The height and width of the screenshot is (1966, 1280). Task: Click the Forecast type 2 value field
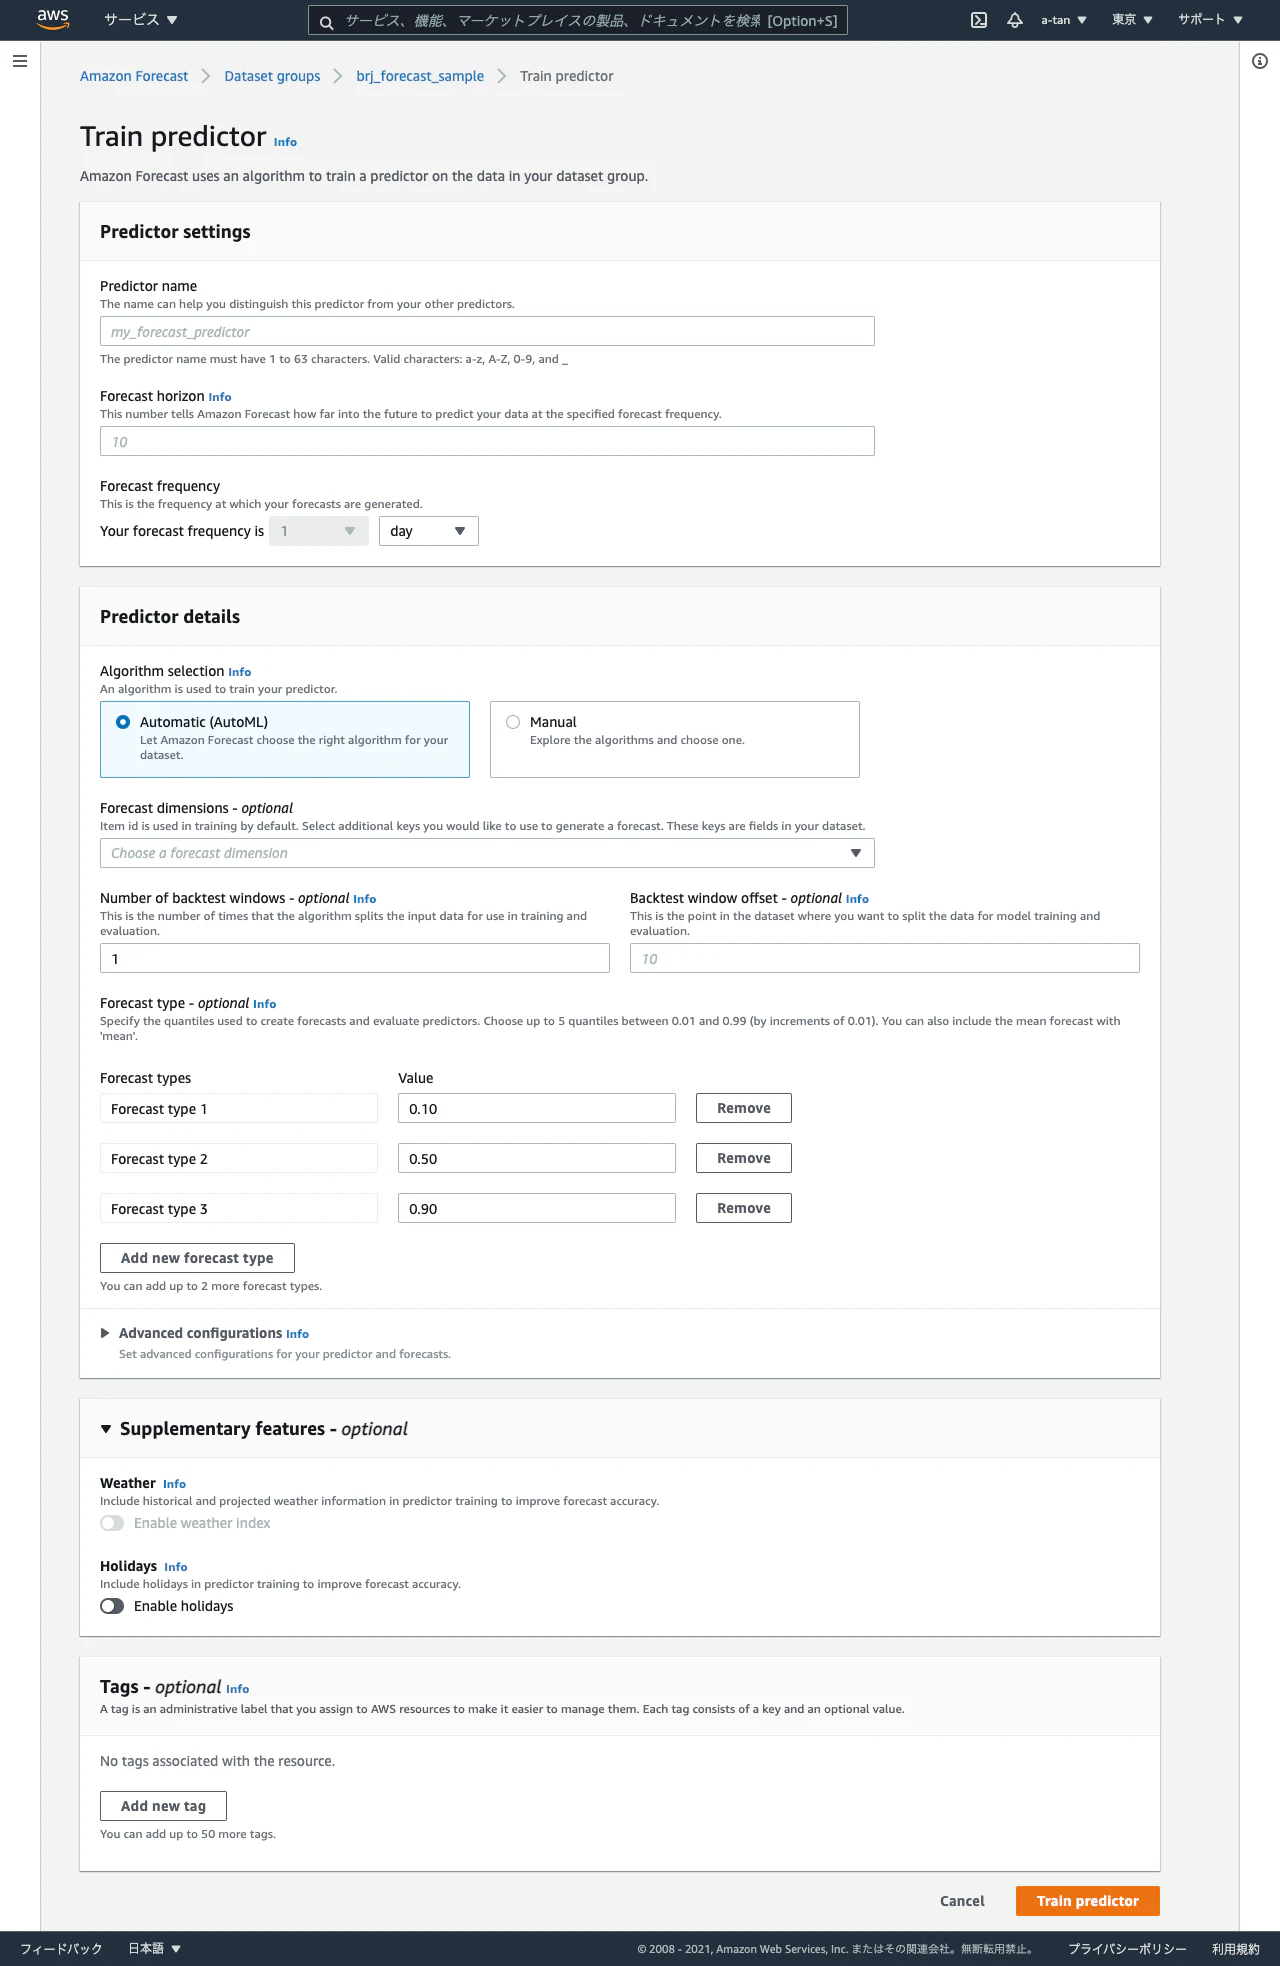[537, 1158]
